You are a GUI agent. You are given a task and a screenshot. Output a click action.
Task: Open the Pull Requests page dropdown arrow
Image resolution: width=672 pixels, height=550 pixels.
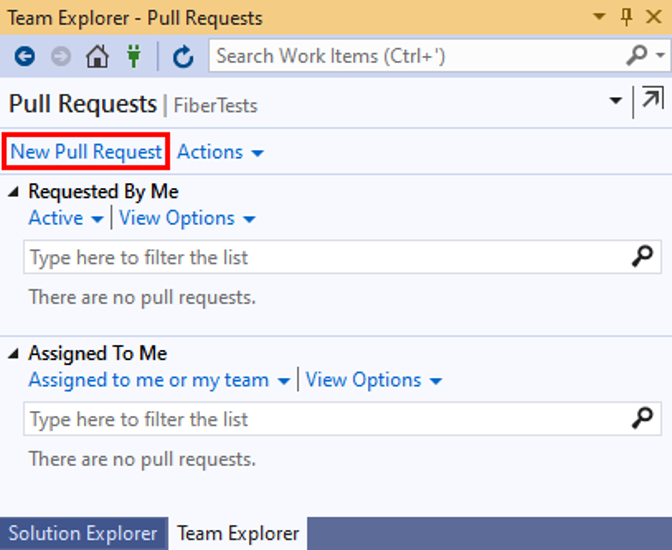616,102
